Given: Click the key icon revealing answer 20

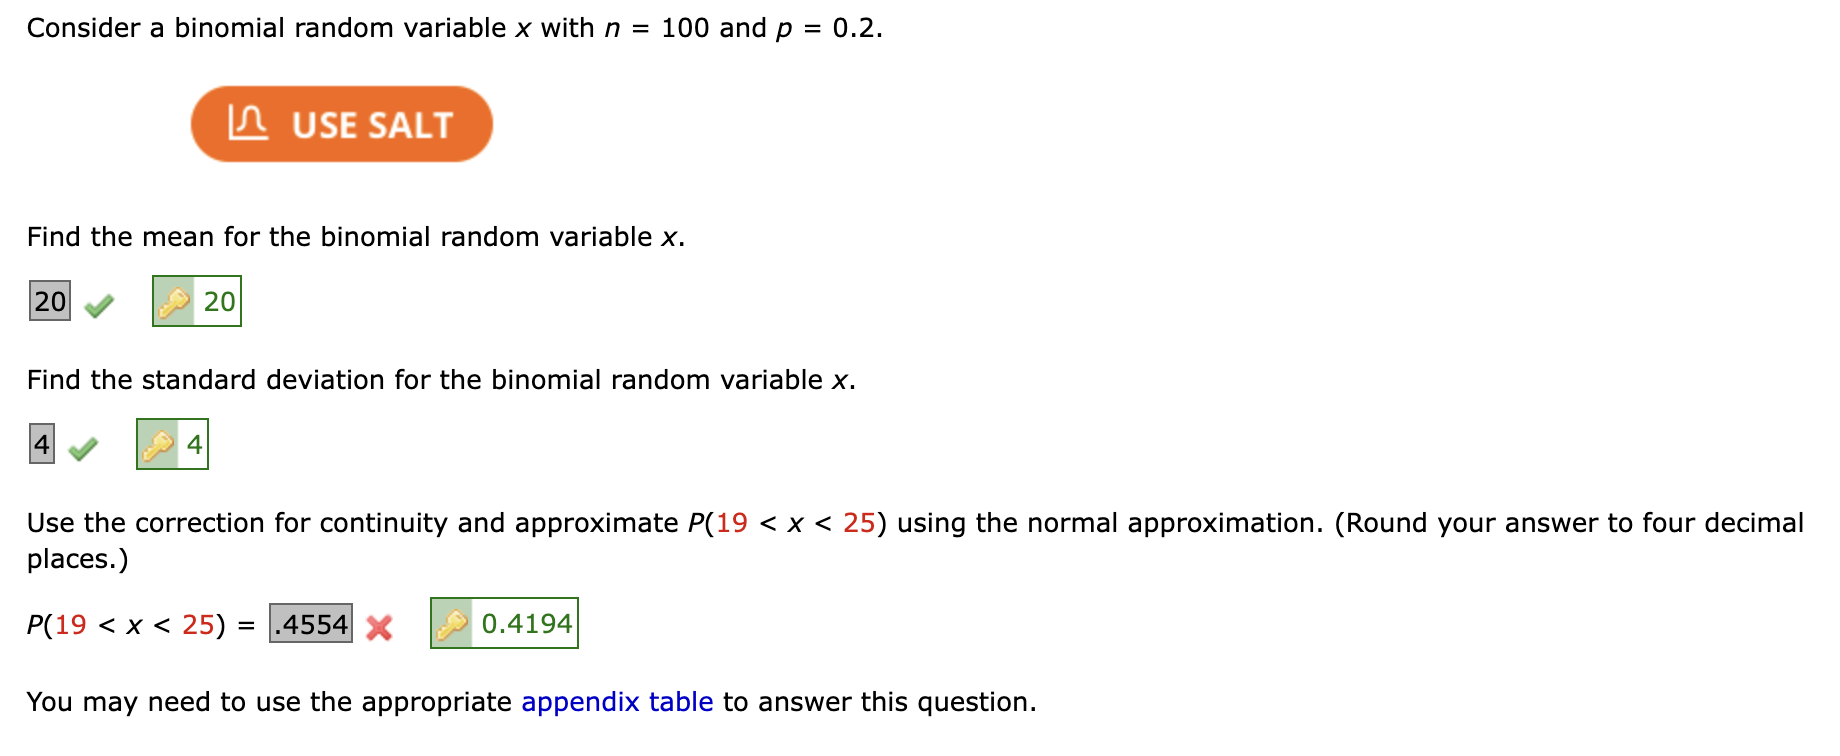Looking at the screenshot, I should (173, 302).
